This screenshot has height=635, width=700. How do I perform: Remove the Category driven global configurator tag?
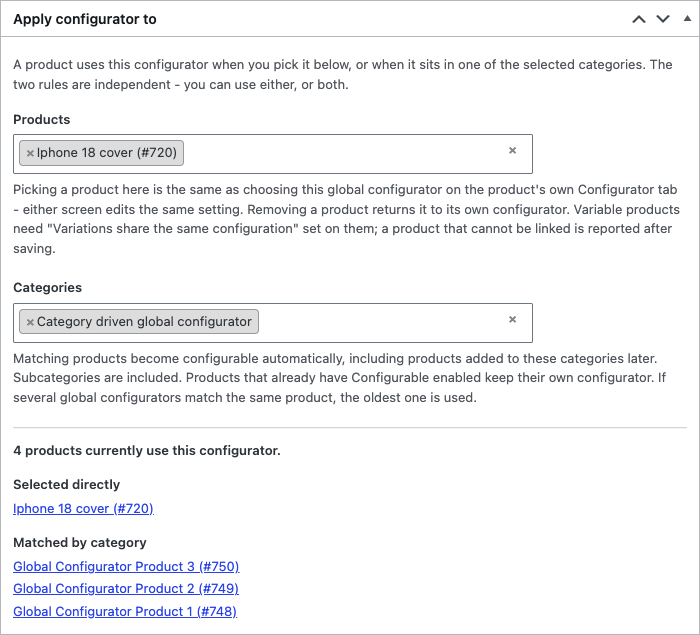(x=30, y=322)
